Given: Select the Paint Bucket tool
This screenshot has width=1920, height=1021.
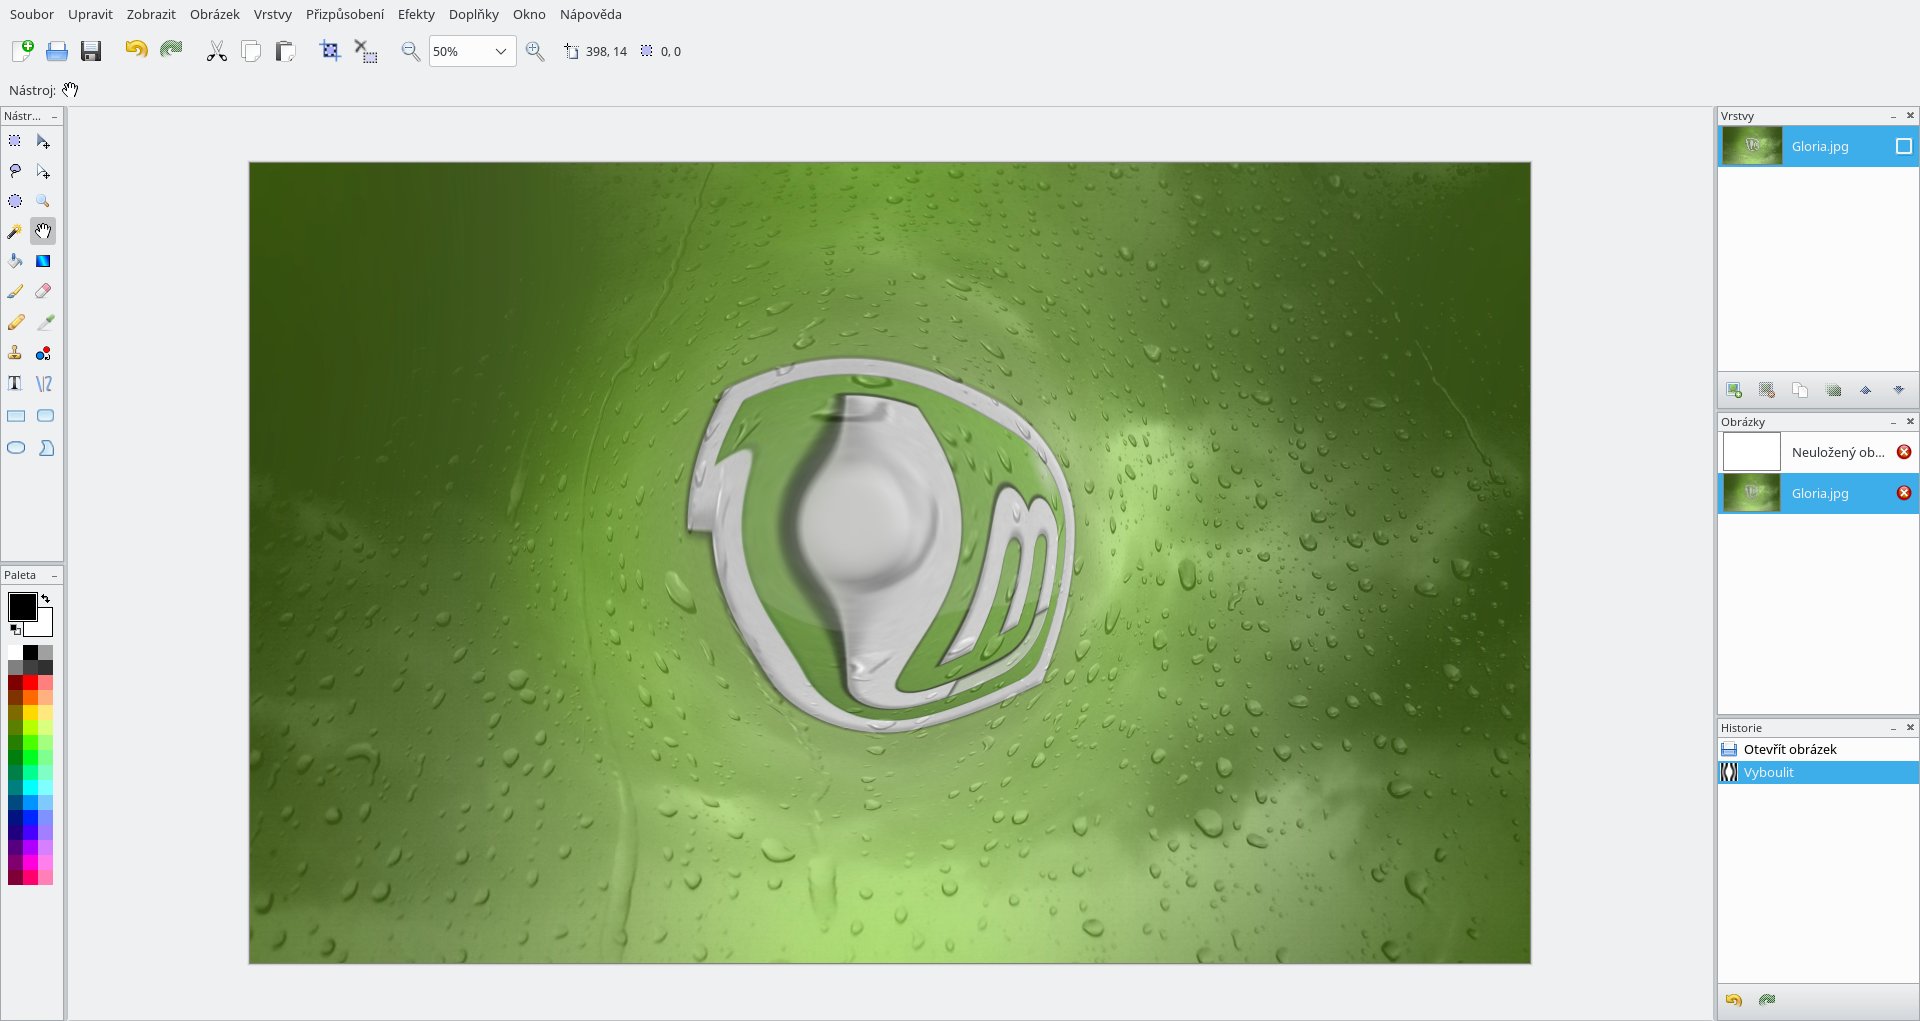Looking at the screenshot, I should 15,261.
